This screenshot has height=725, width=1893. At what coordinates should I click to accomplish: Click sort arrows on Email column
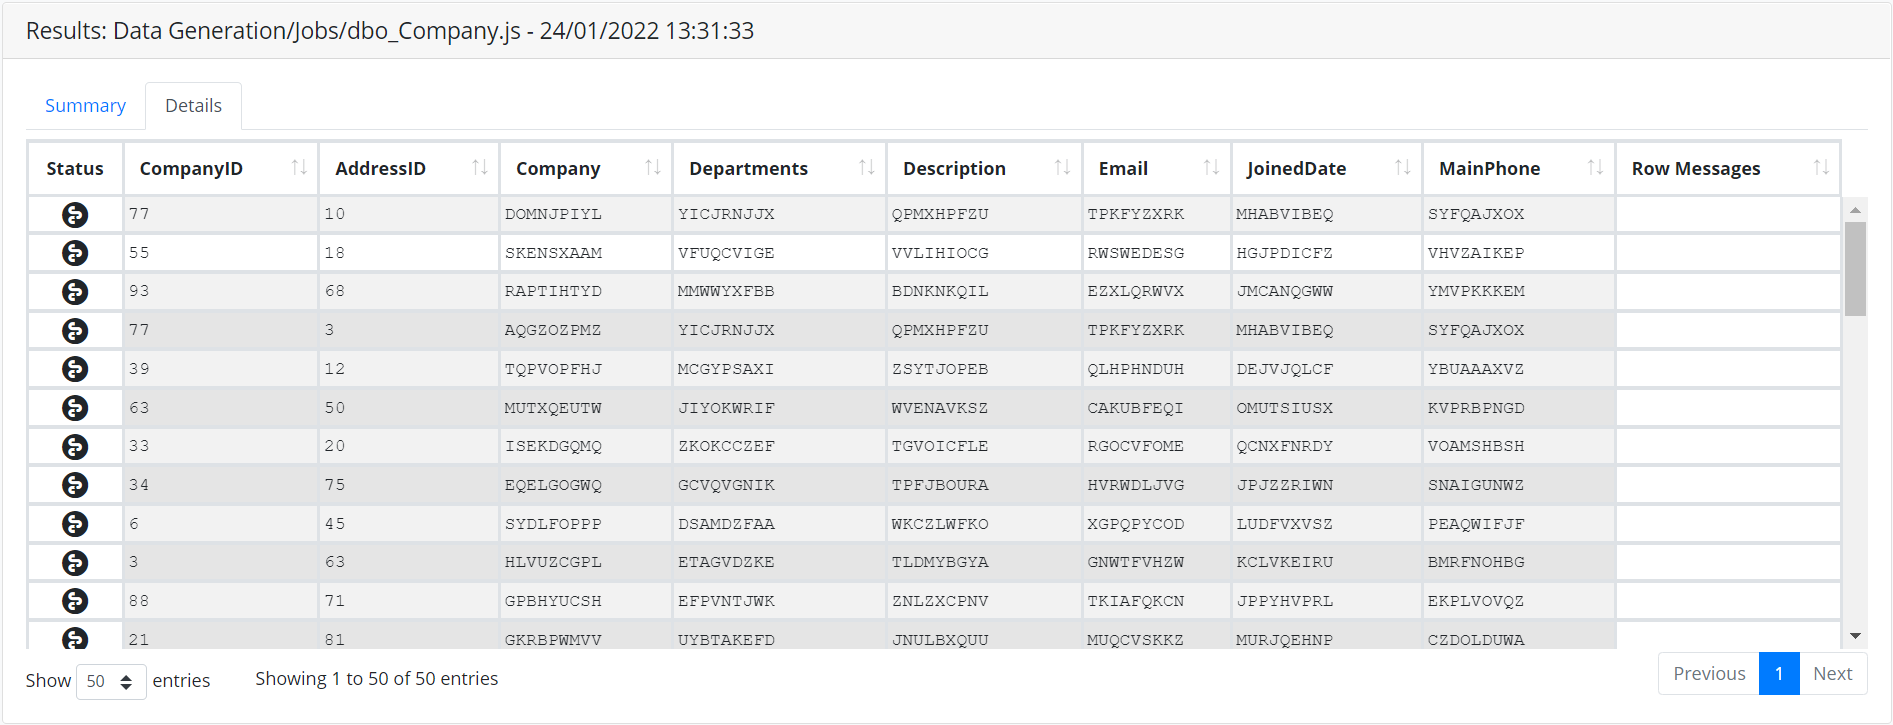coord(1211,168)
